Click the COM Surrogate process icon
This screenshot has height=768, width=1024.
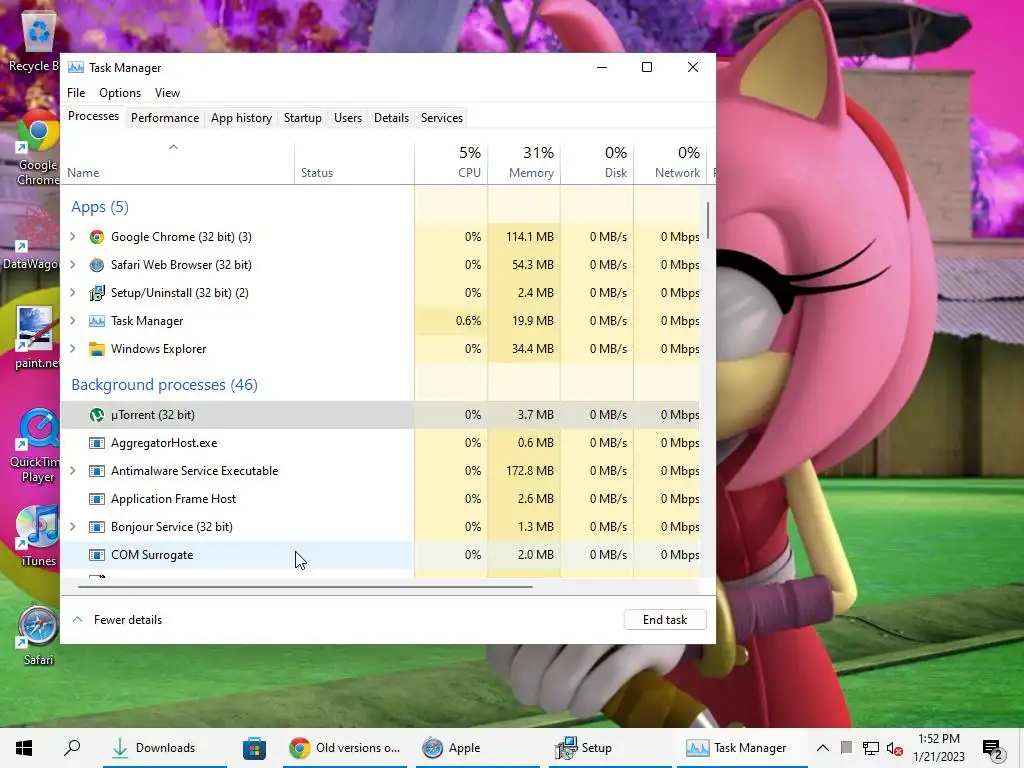[x=97, y=555]
